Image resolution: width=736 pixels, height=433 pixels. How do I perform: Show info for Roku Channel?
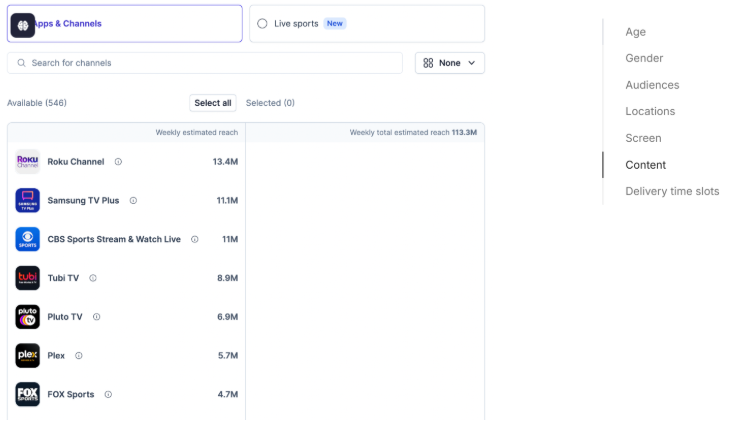click(118, 162)
